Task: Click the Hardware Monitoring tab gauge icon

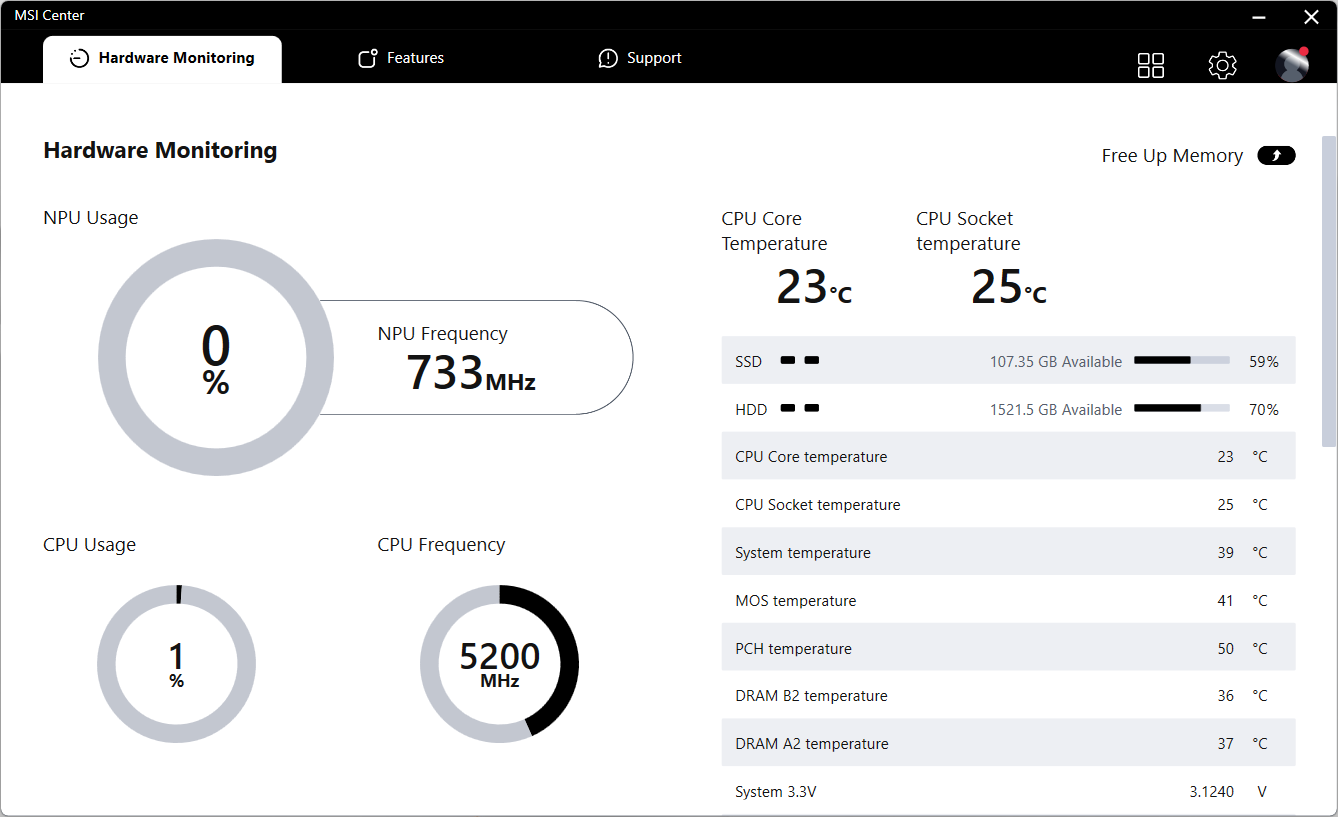Action: click(79, 59)
